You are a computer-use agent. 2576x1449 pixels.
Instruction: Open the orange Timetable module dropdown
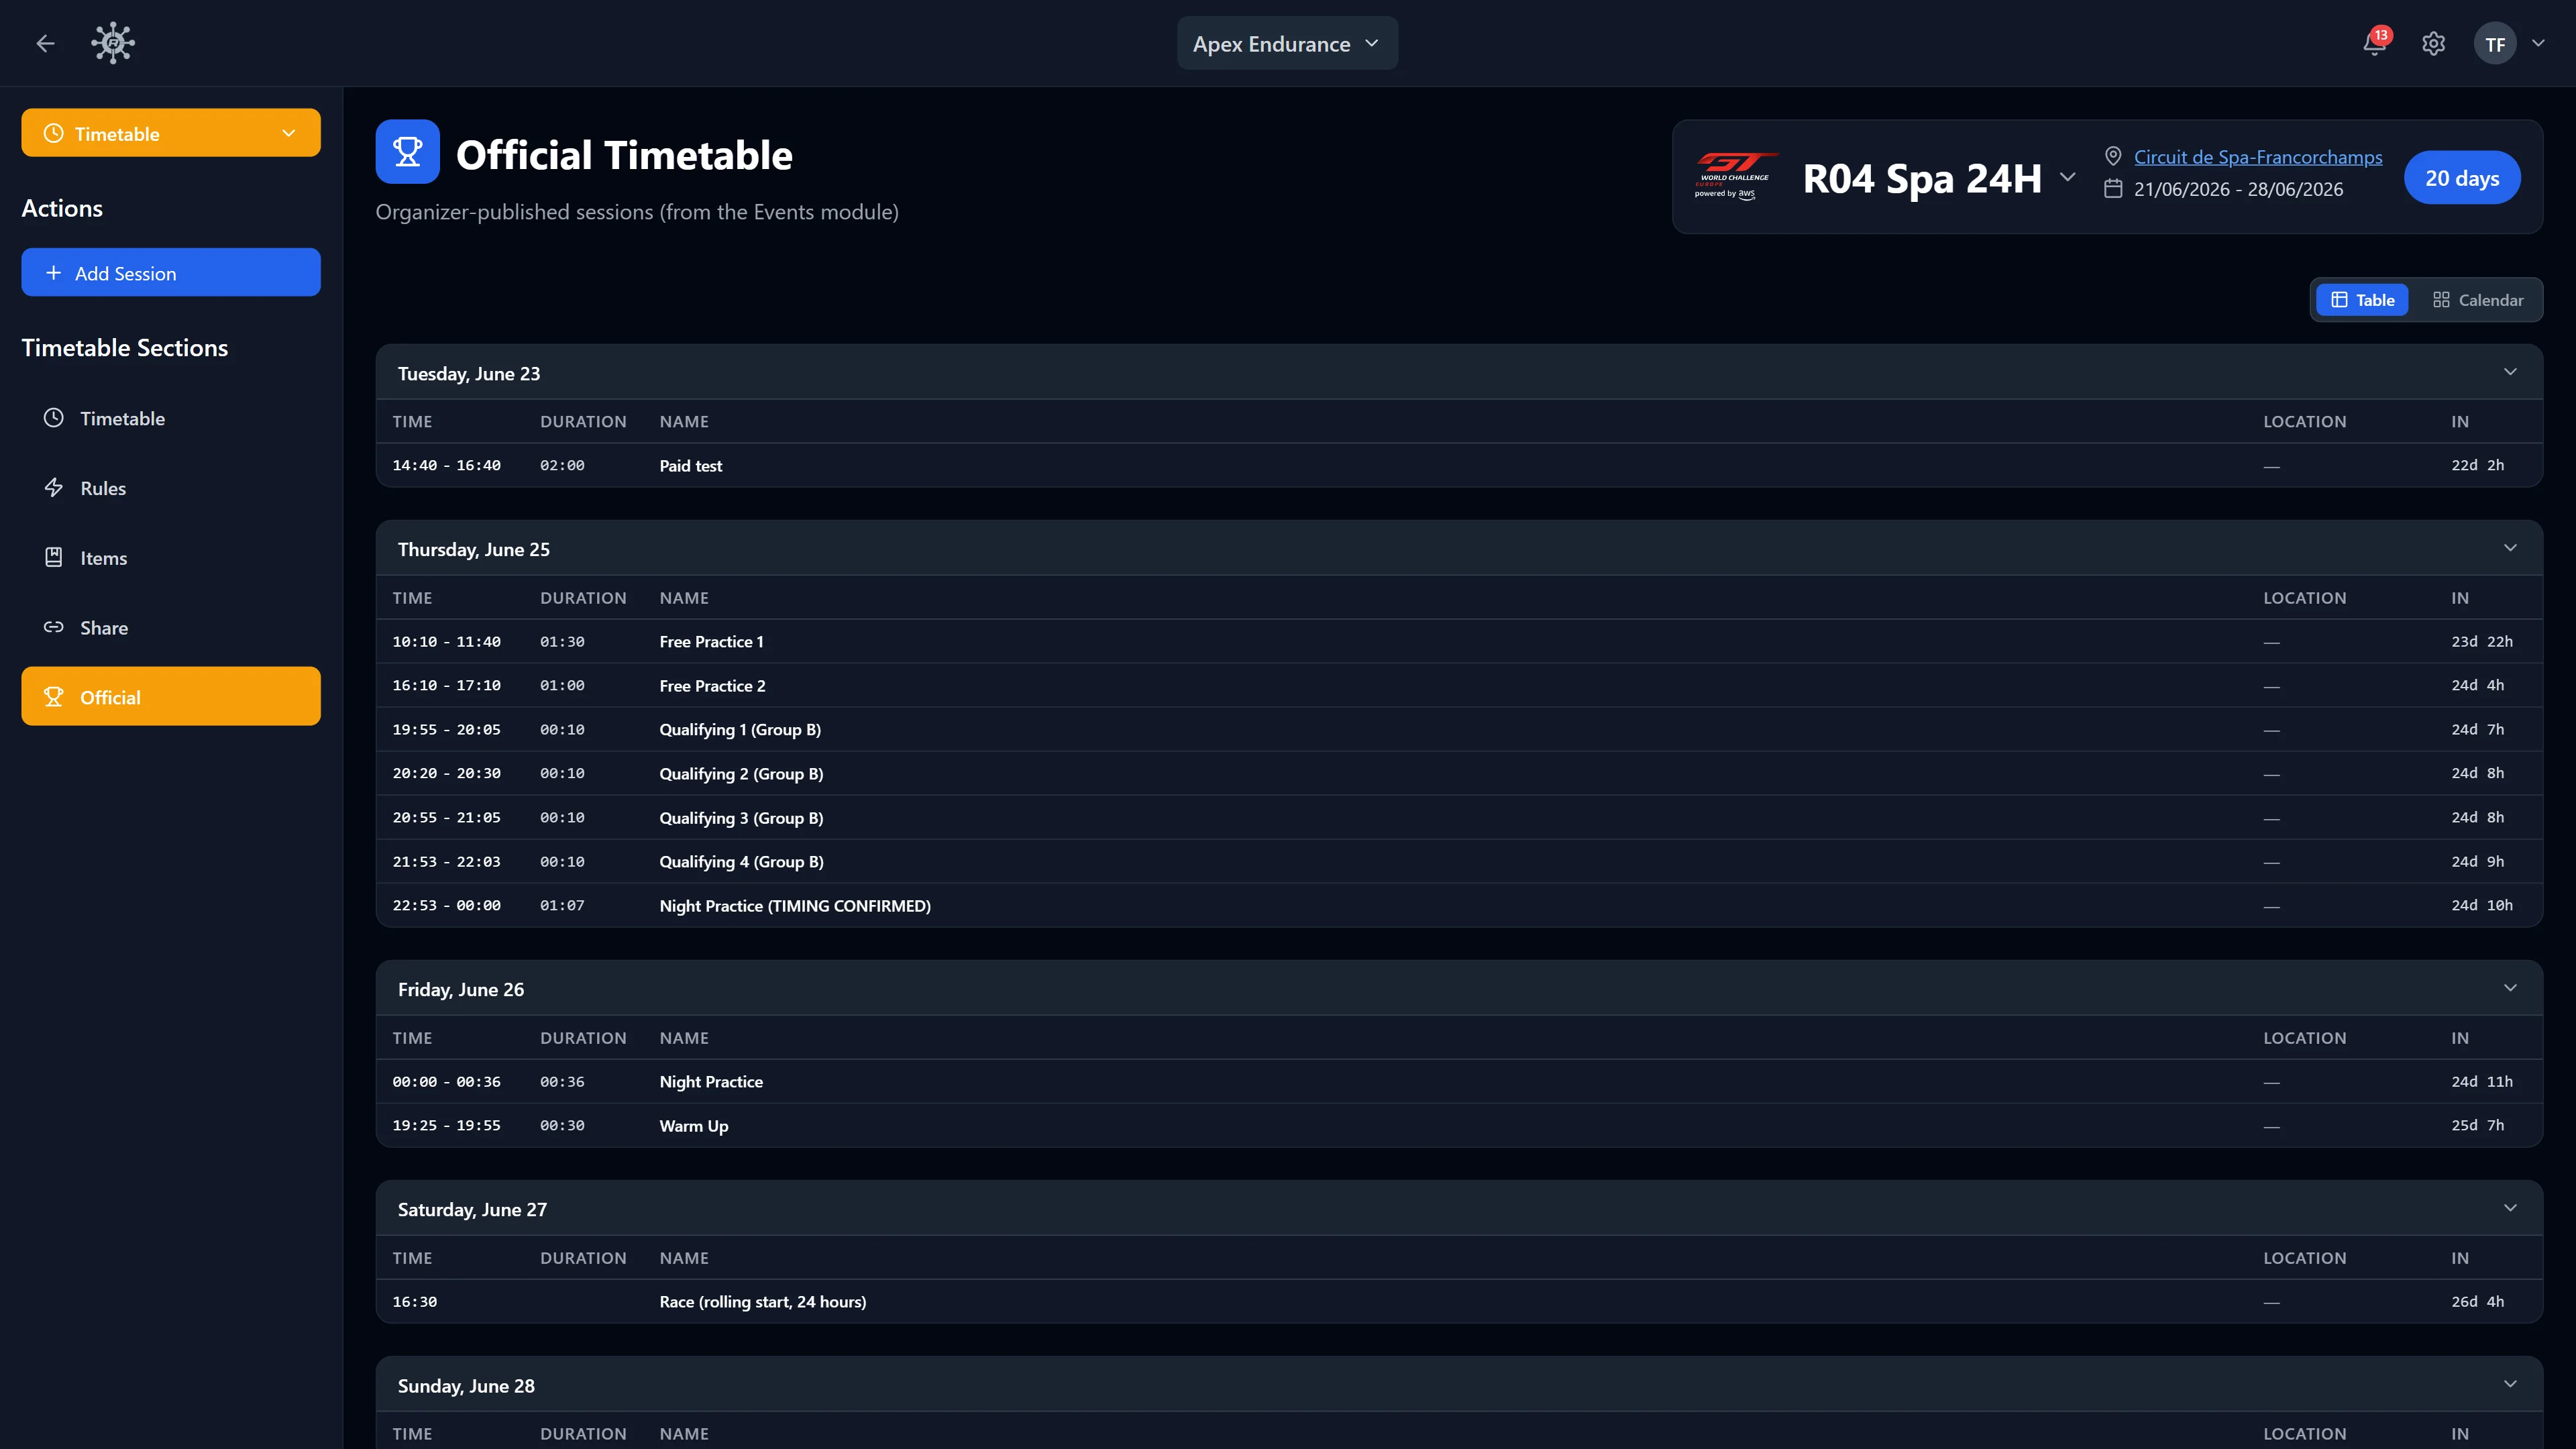pos(171,133)
